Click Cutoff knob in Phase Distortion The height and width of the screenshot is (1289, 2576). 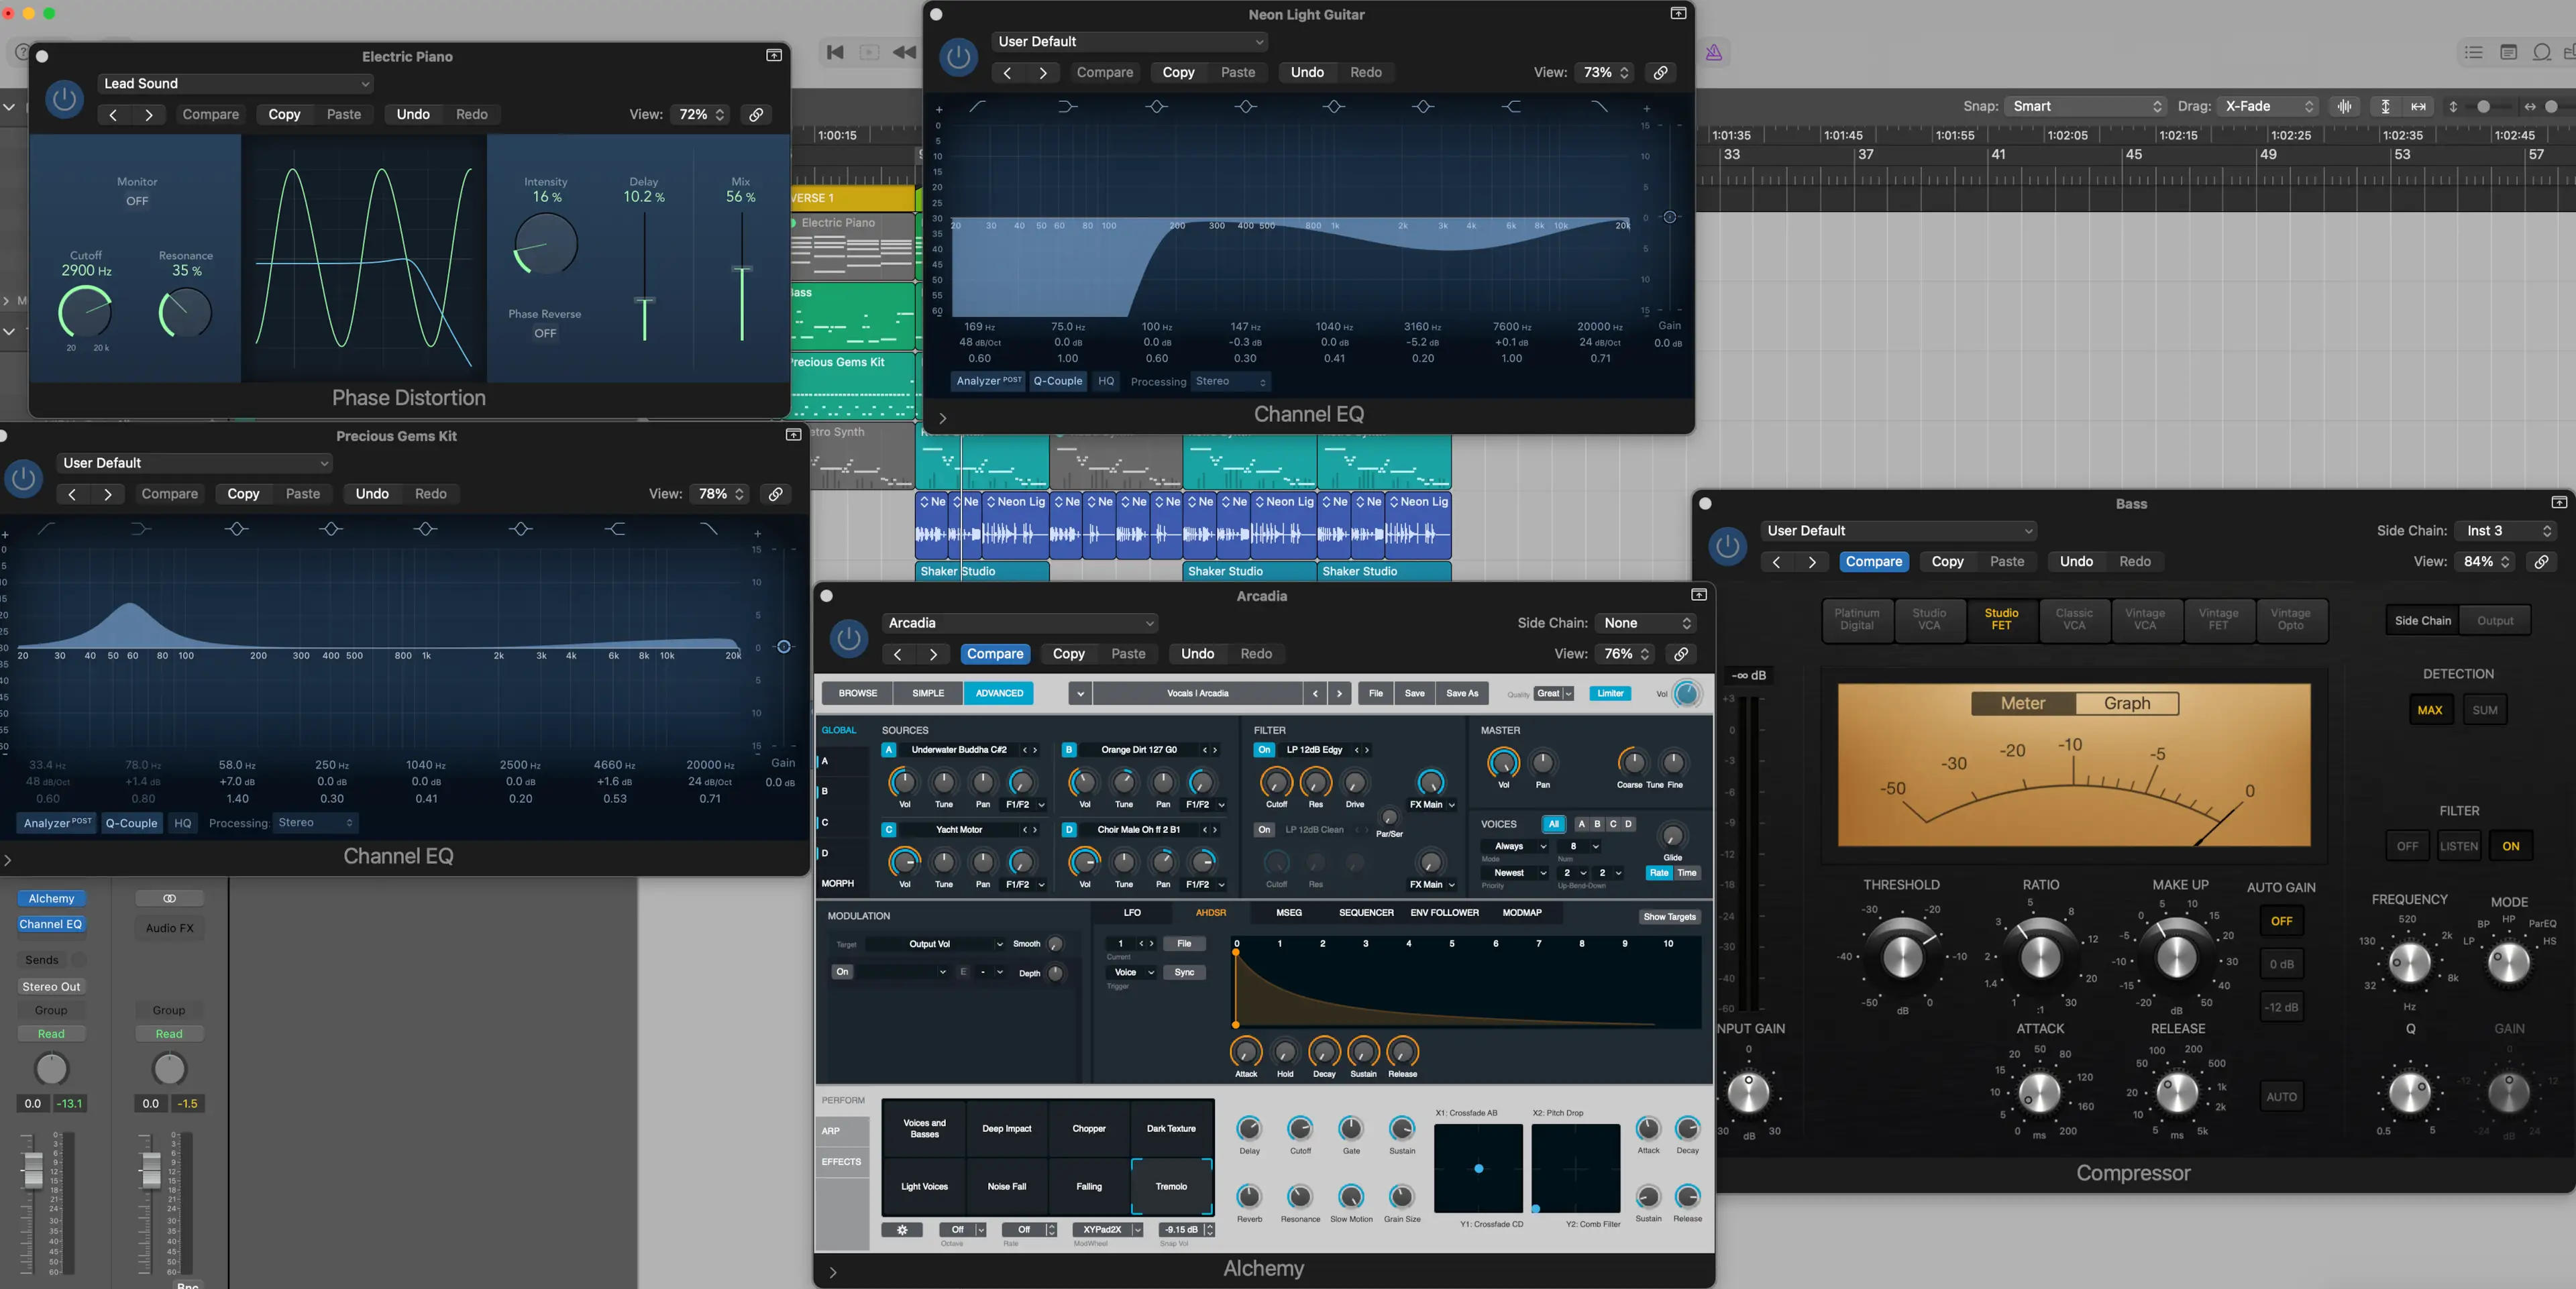coord(86,313)
